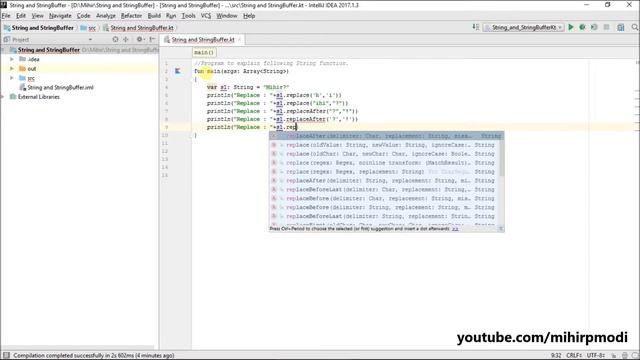
Task: Select the out folder in tree
Action: click(x=32, y=69)
